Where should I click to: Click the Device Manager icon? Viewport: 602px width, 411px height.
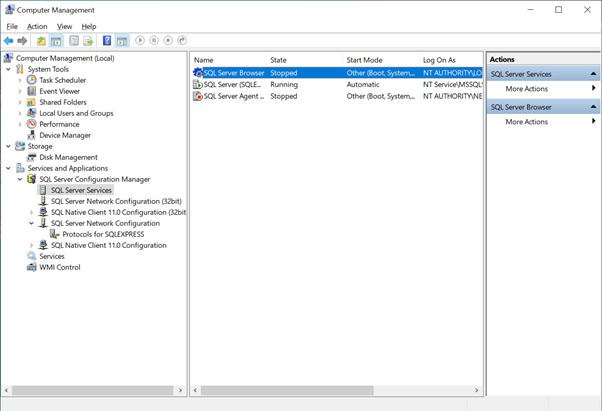click(31, 135)
